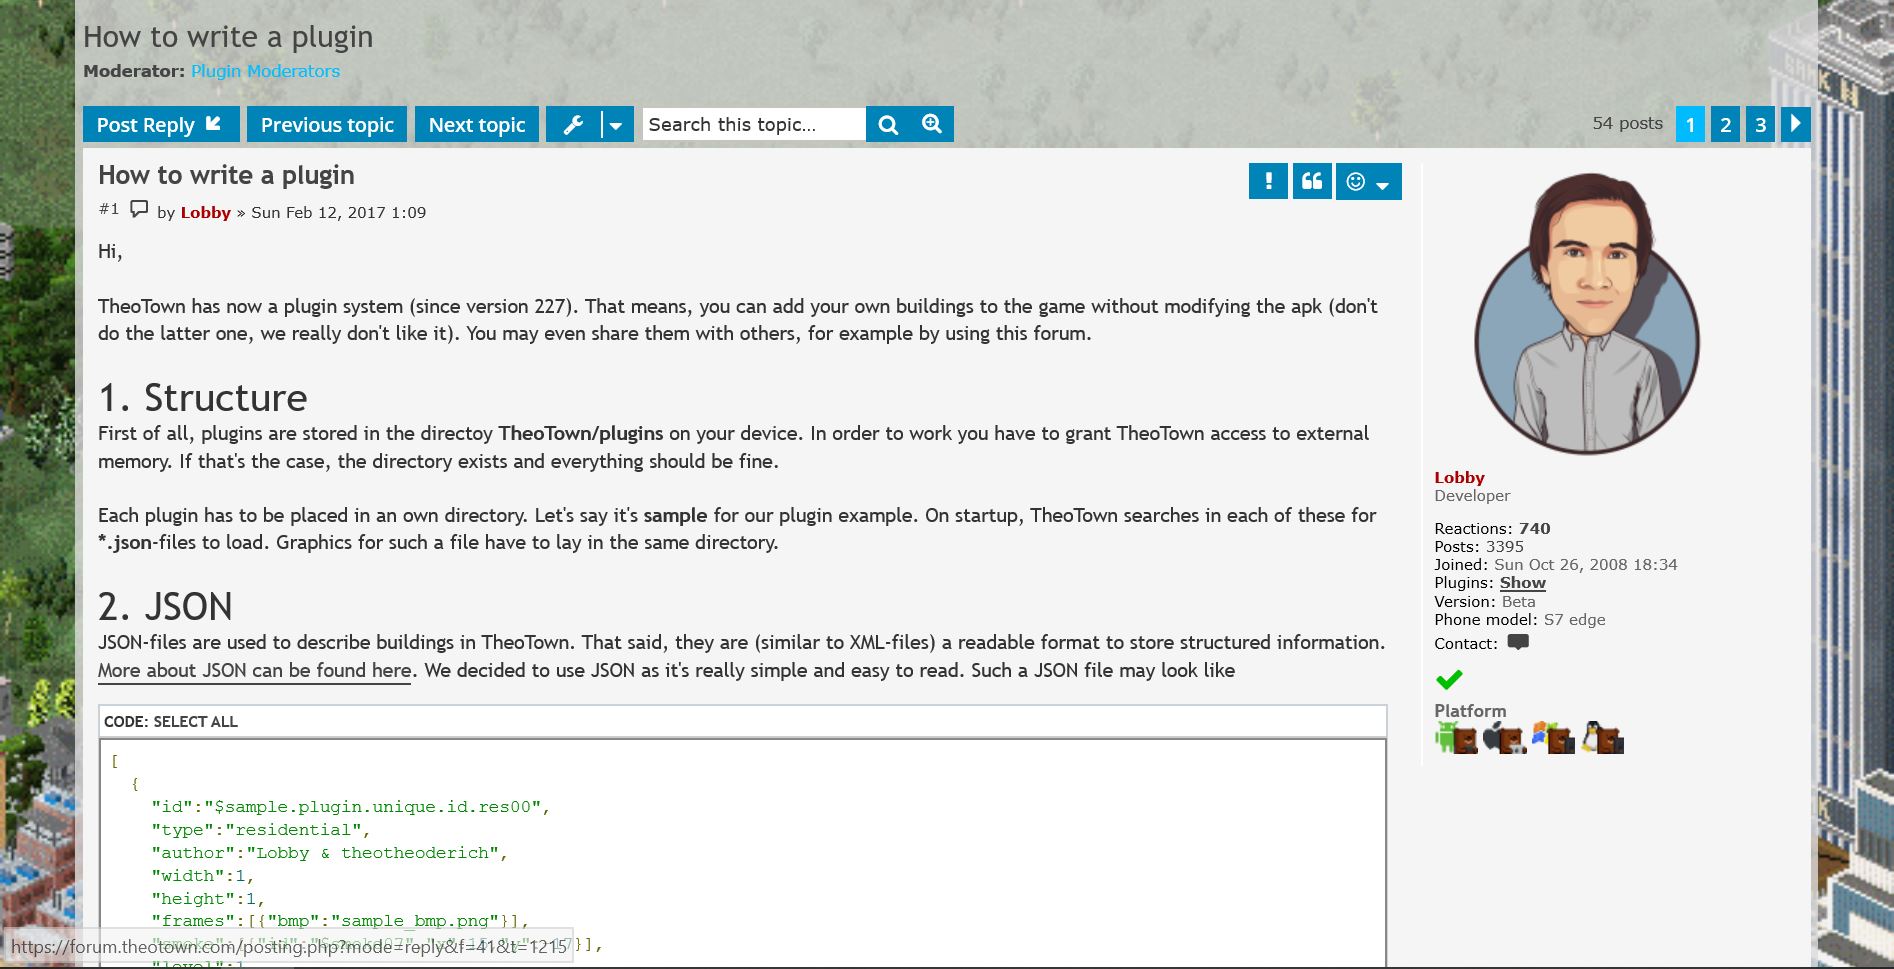This screenshot has height=969, width=1894.
Task: Click SELECT ALL for code block
Action: coord(195,722)
